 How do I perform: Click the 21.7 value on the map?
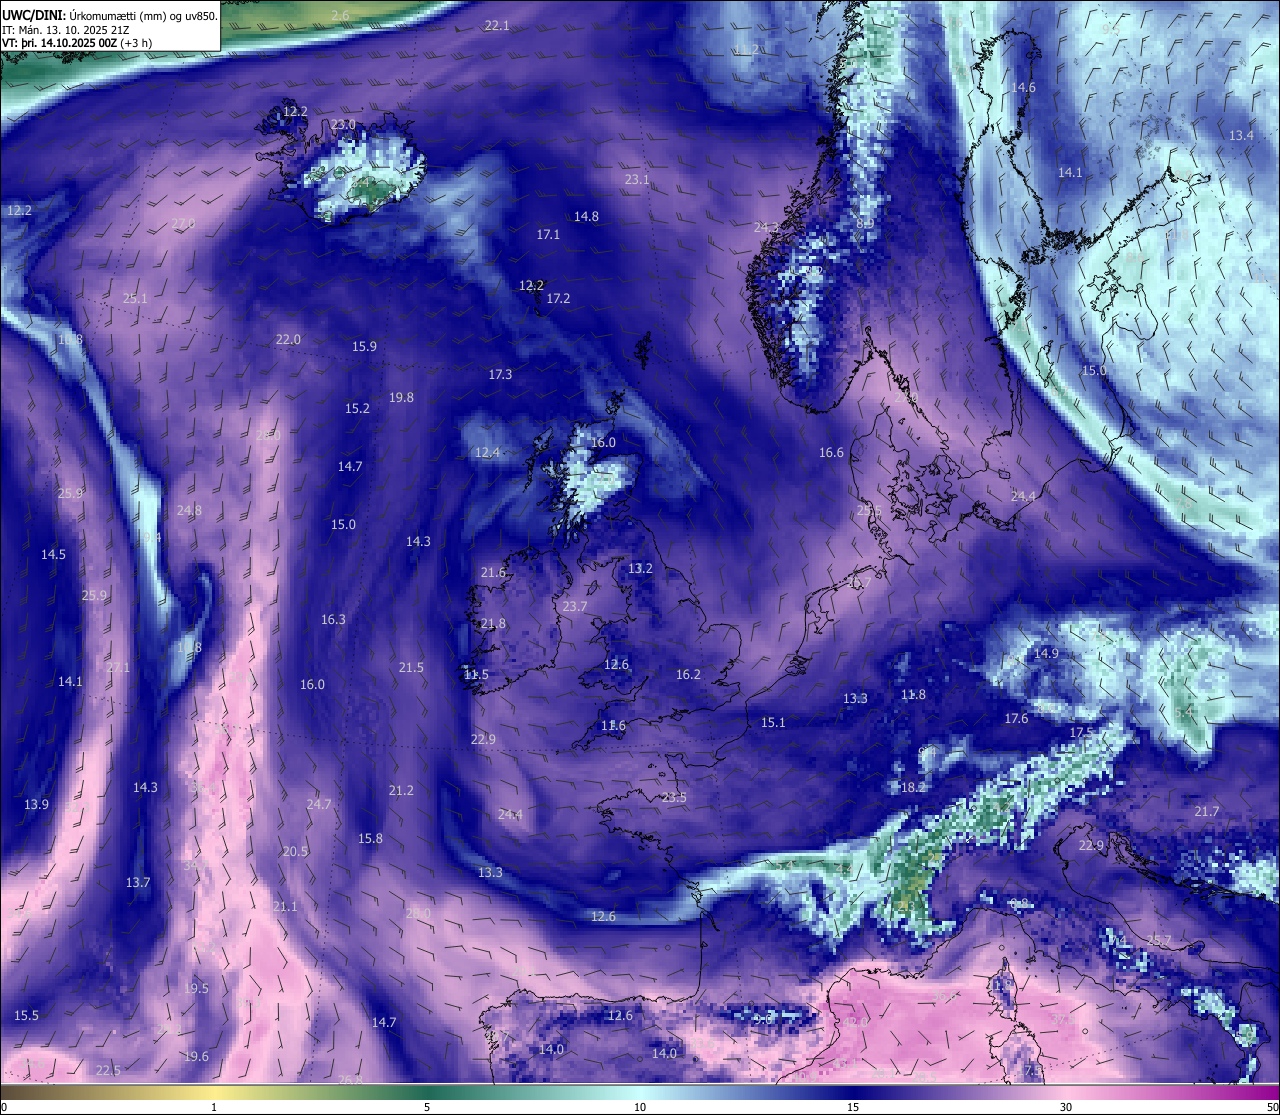[1207, 811]
